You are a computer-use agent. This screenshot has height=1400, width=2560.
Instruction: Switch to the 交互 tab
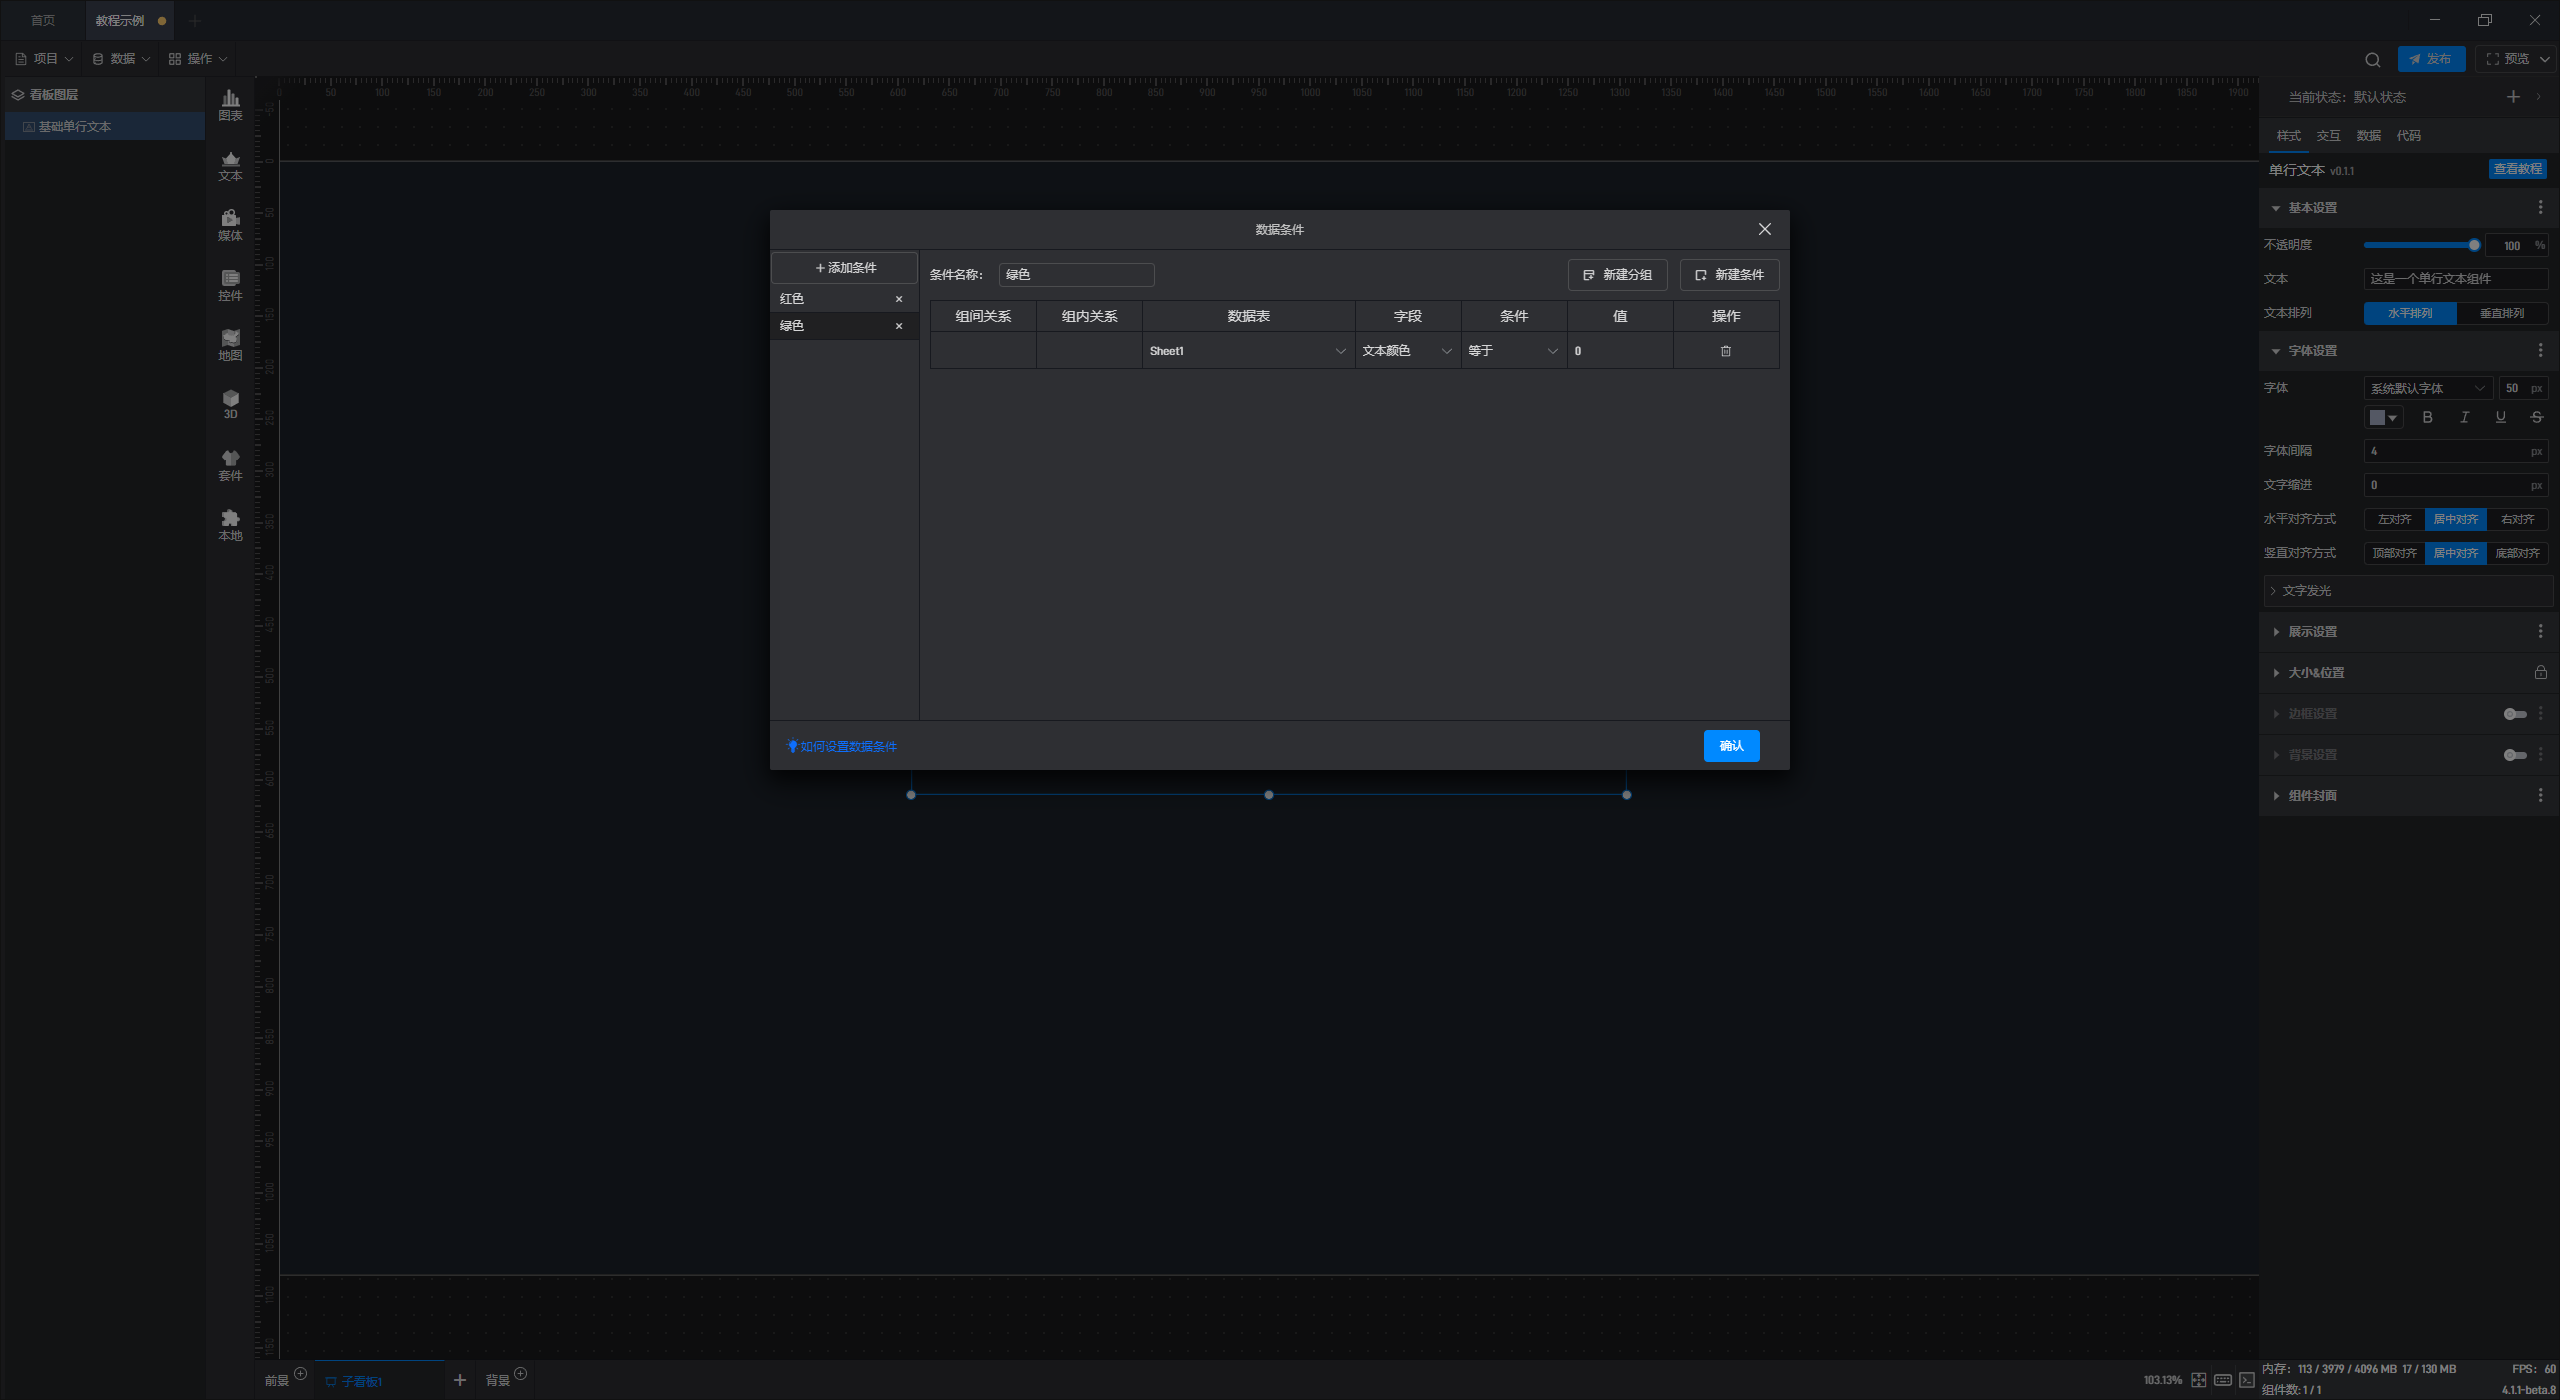click(x=2328, y=136)
